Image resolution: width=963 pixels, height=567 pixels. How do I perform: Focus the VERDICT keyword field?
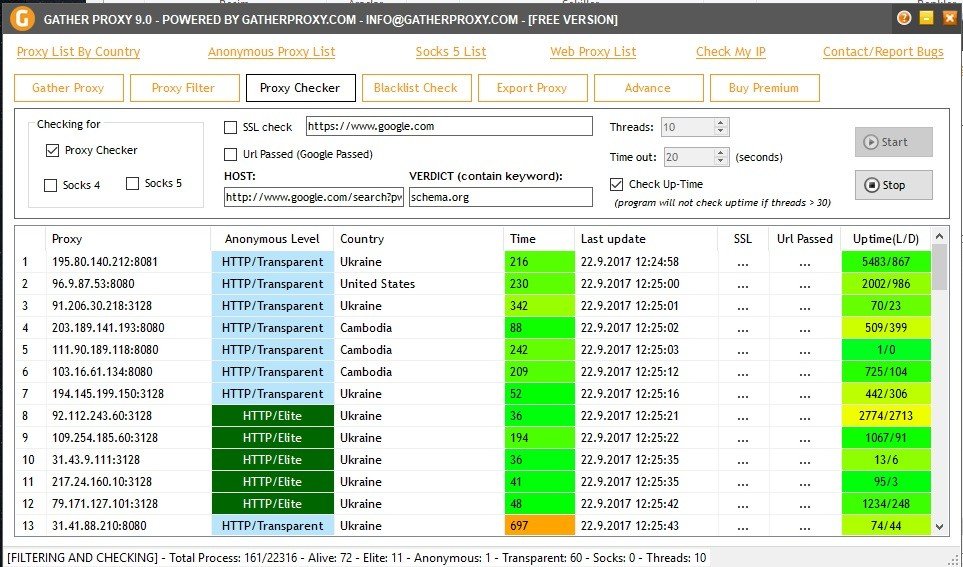pyautogui.click(x=501, y=197)
